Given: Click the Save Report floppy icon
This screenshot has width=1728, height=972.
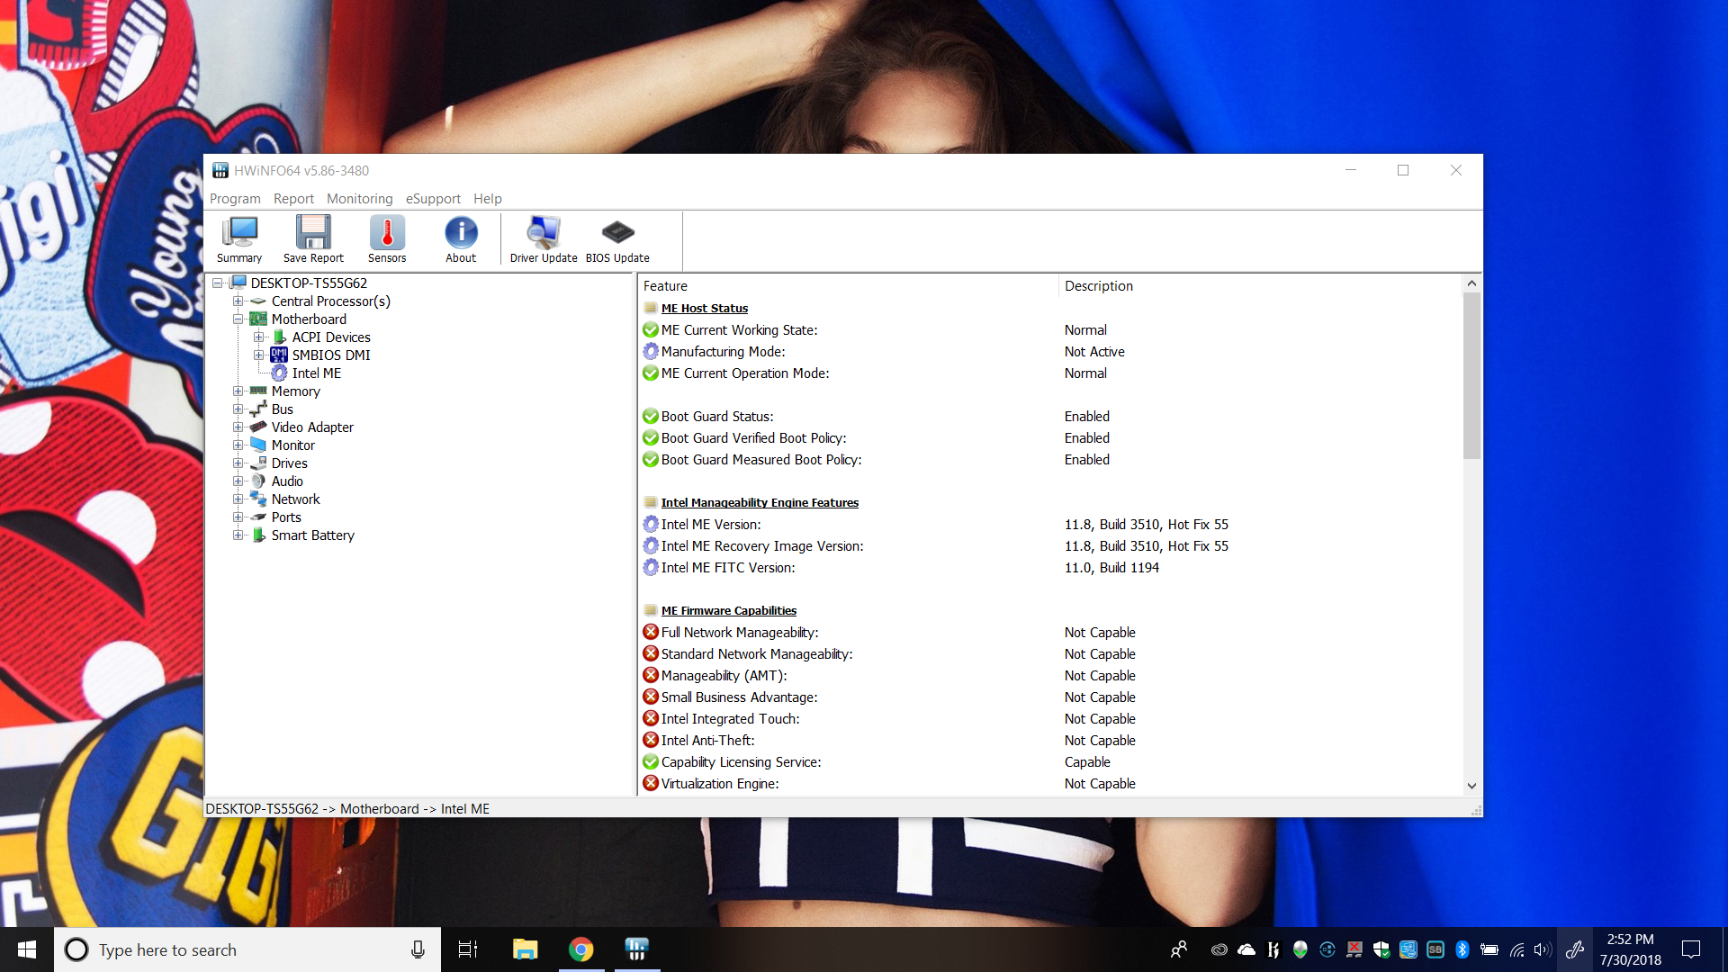Looking at the screenshot, I should (x=313, y=240).
